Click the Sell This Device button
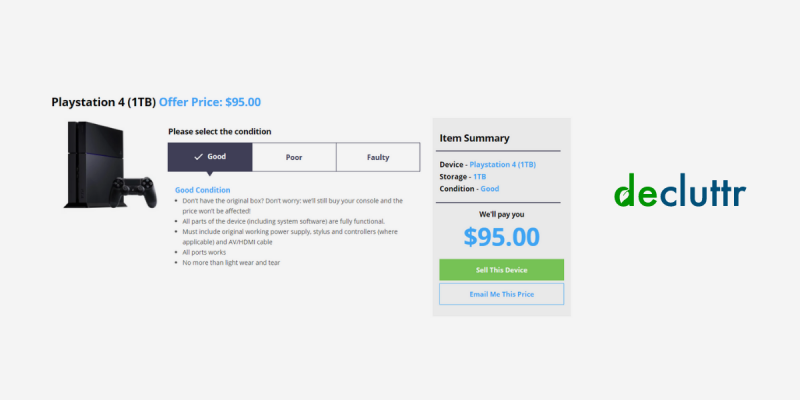This screenshot has height=400, width=800. point(502,270)
